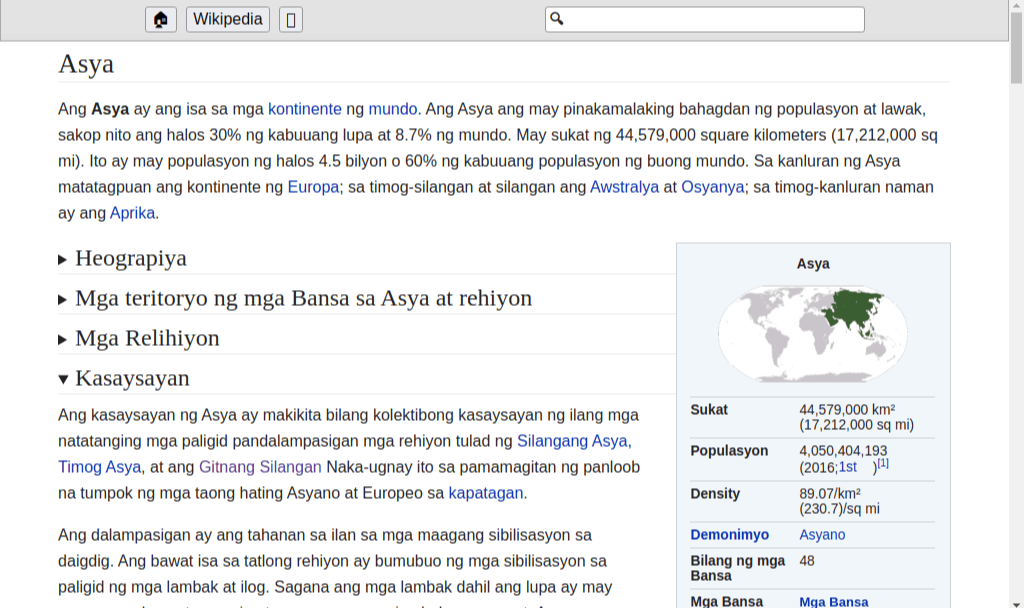
Task: Click the unlabeled button next to Wikipedia
Action: [x=291, y=19]
